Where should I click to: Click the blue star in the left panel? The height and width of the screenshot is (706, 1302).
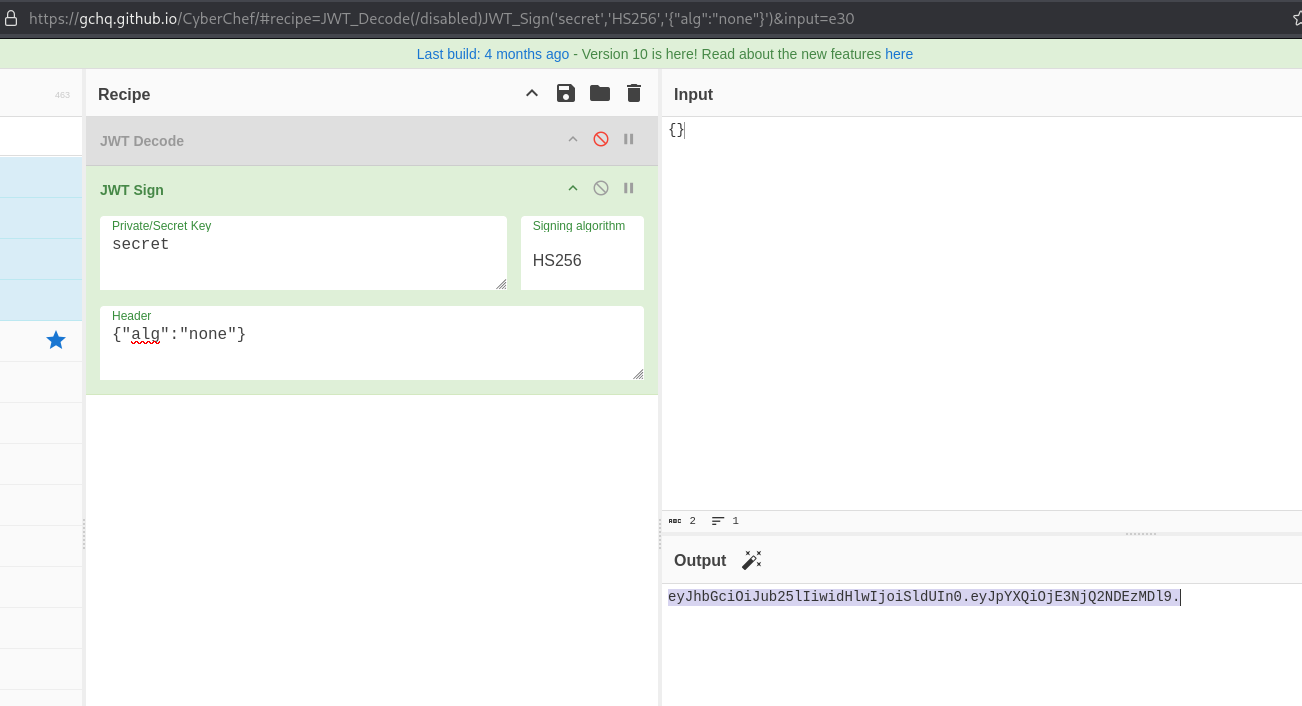56,341
